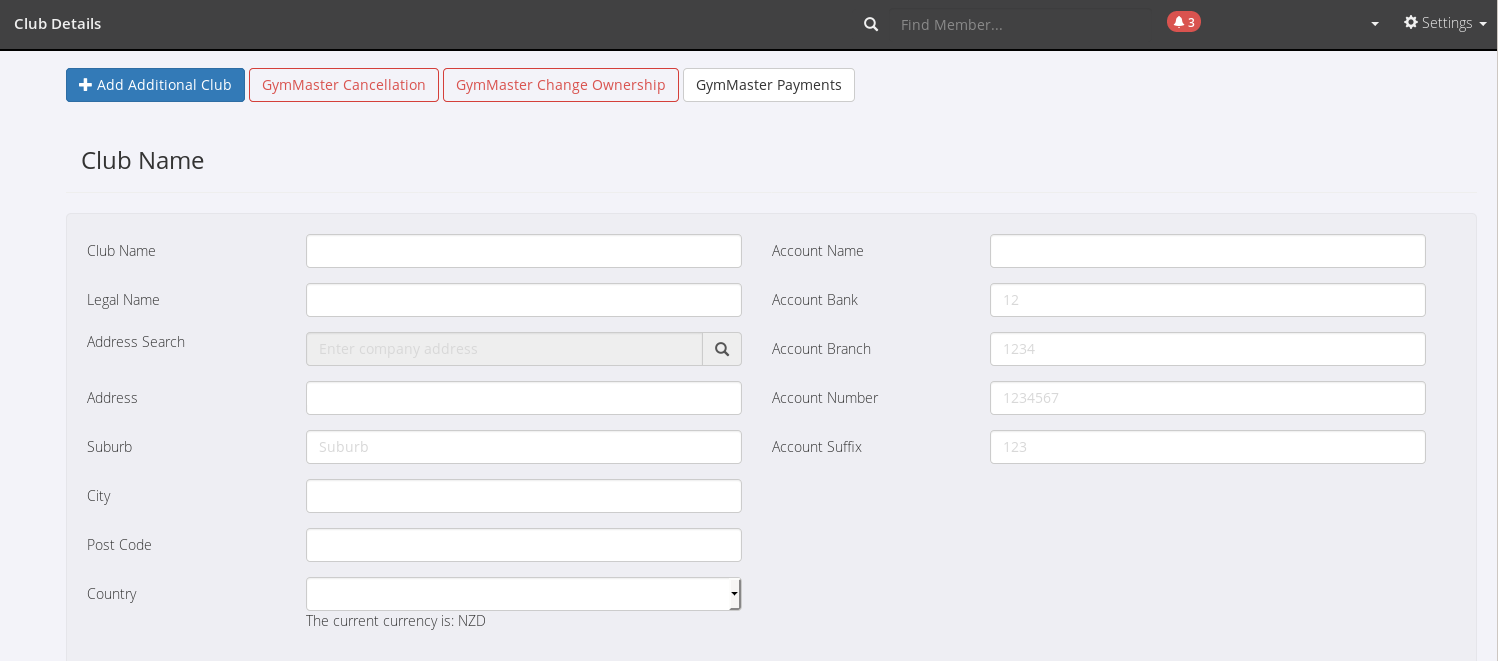Screen dimensions: 1498x661
Task: Click the Account Number field
Action: point(1207,398)
